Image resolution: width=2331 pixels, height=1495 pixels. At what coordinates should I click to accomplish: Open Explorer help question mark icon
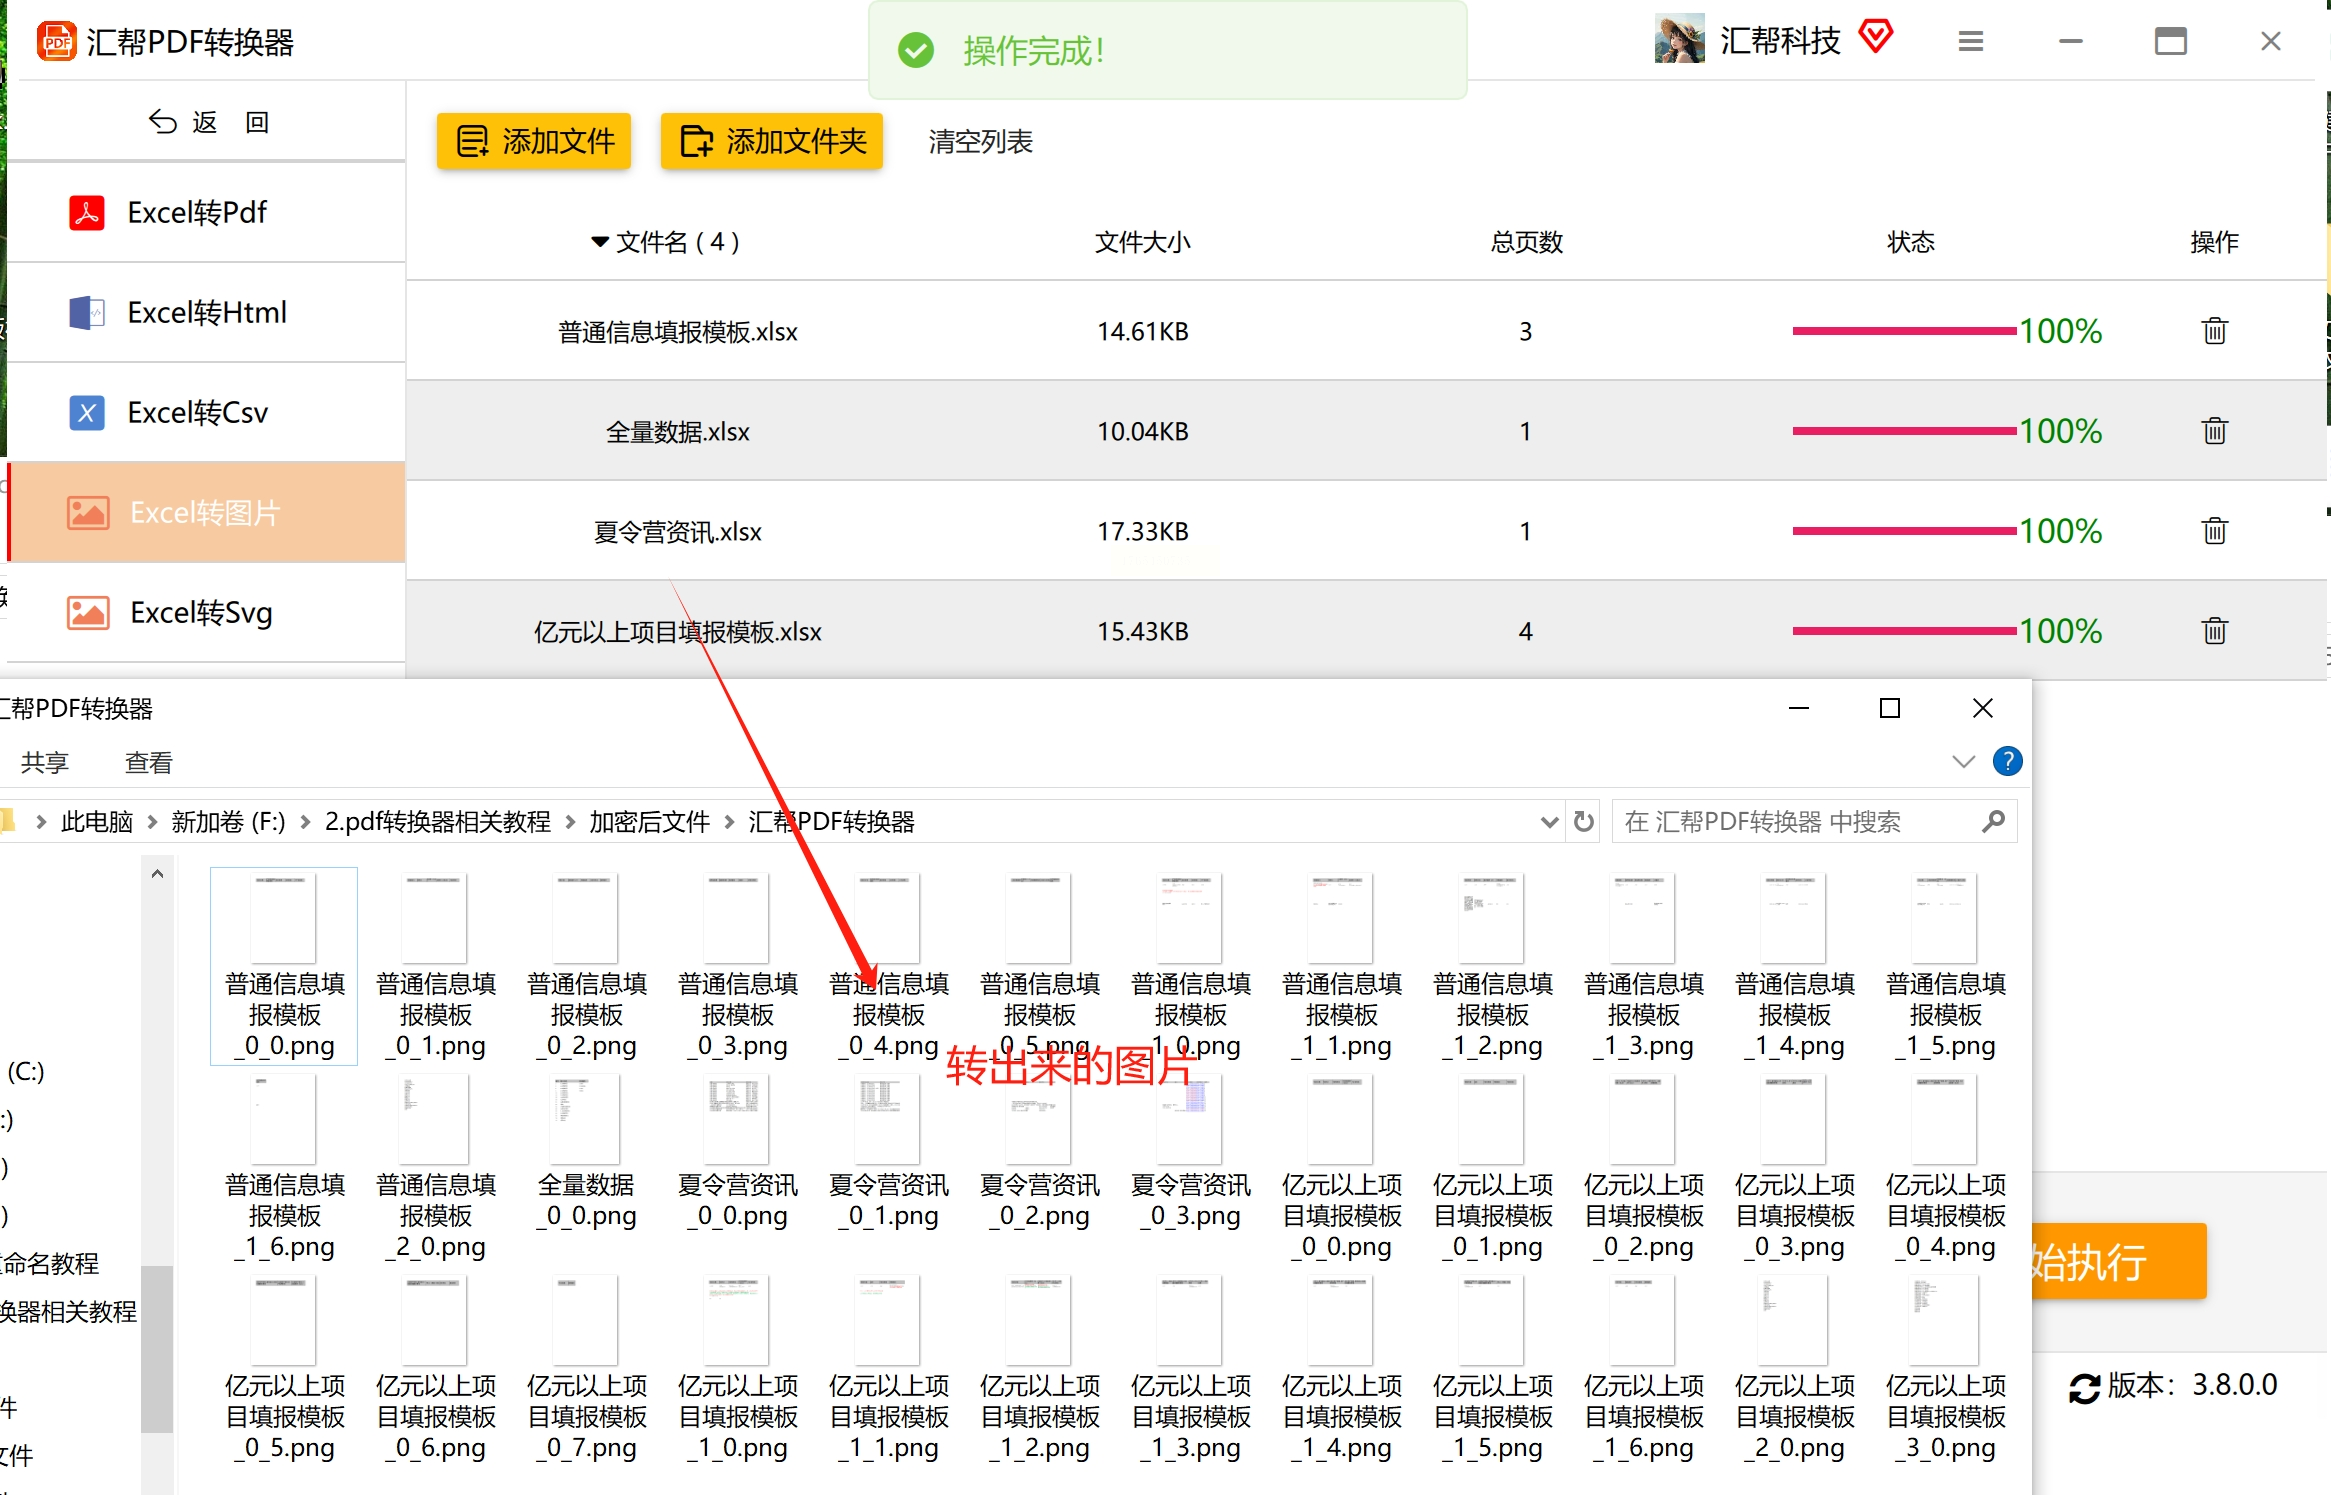coord(2007,762)
